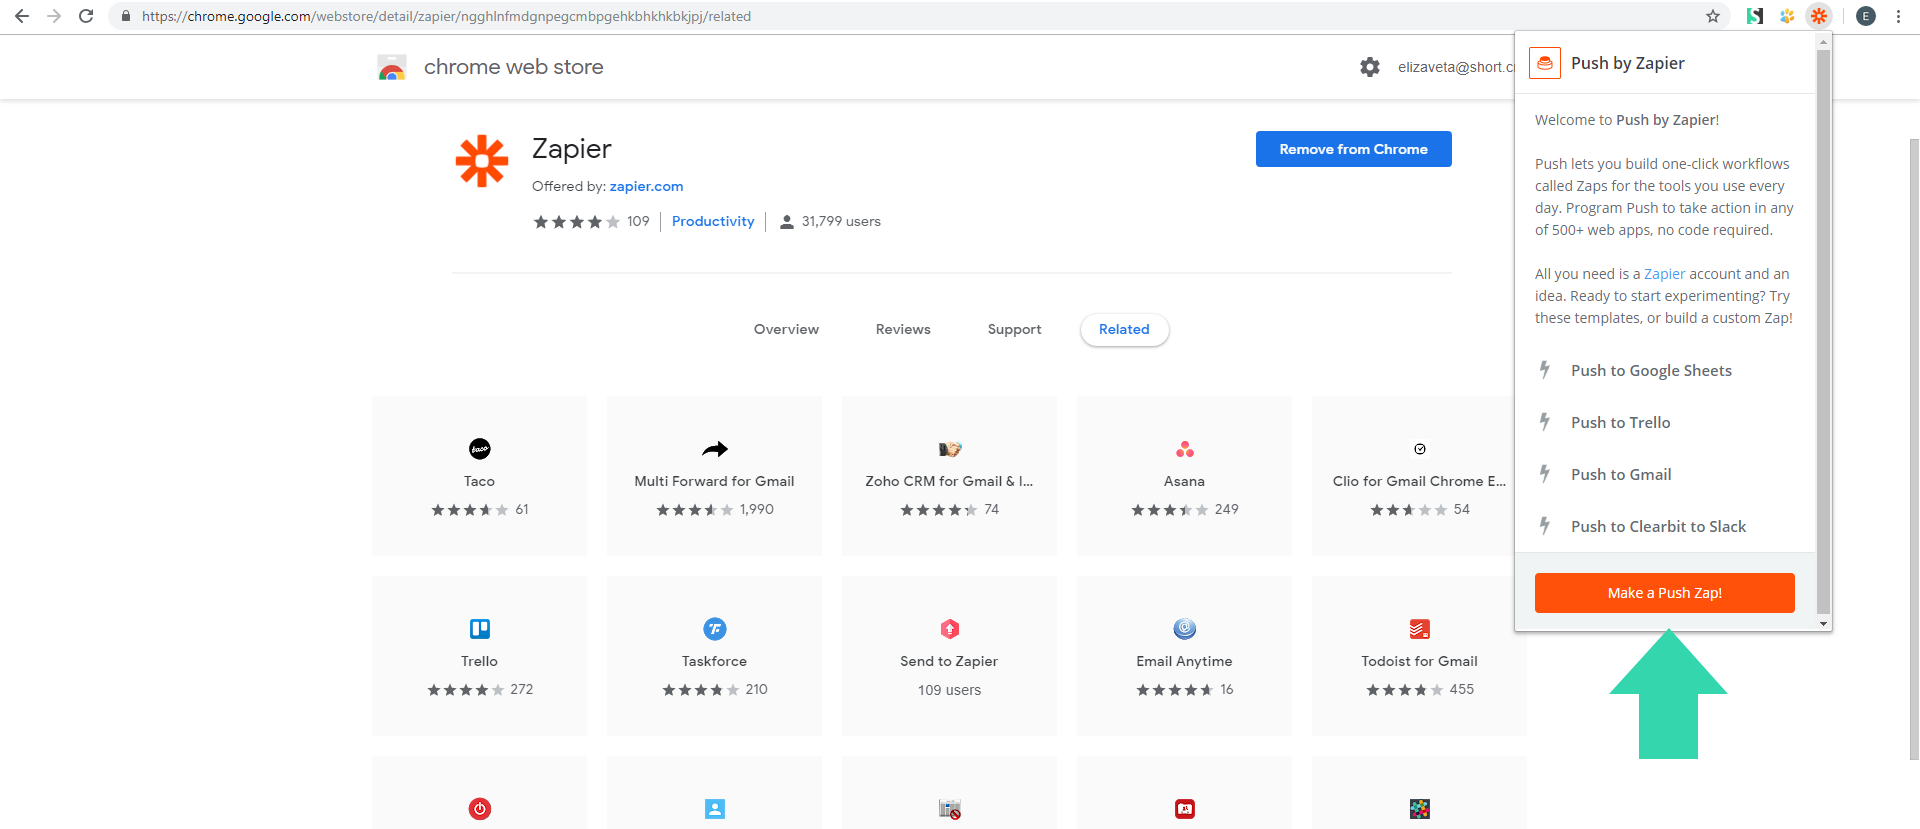Image resolution: width=1920 pixels, height=829 pixels.
Task: Click the popup scrollbar down arrow
Action: [1823, 623]
